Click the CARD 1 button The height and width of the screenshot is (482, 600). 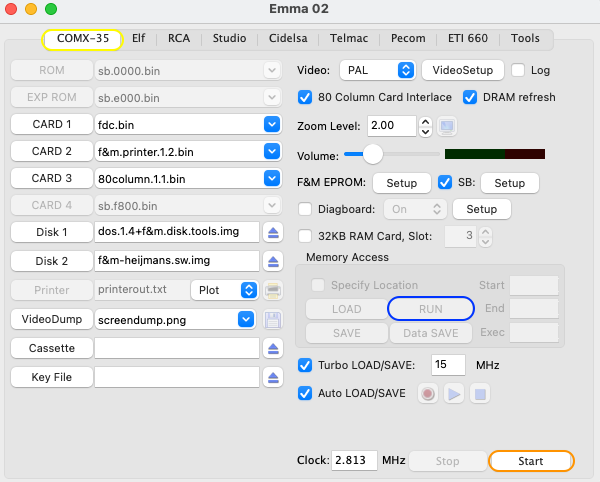tap(52, 124)
